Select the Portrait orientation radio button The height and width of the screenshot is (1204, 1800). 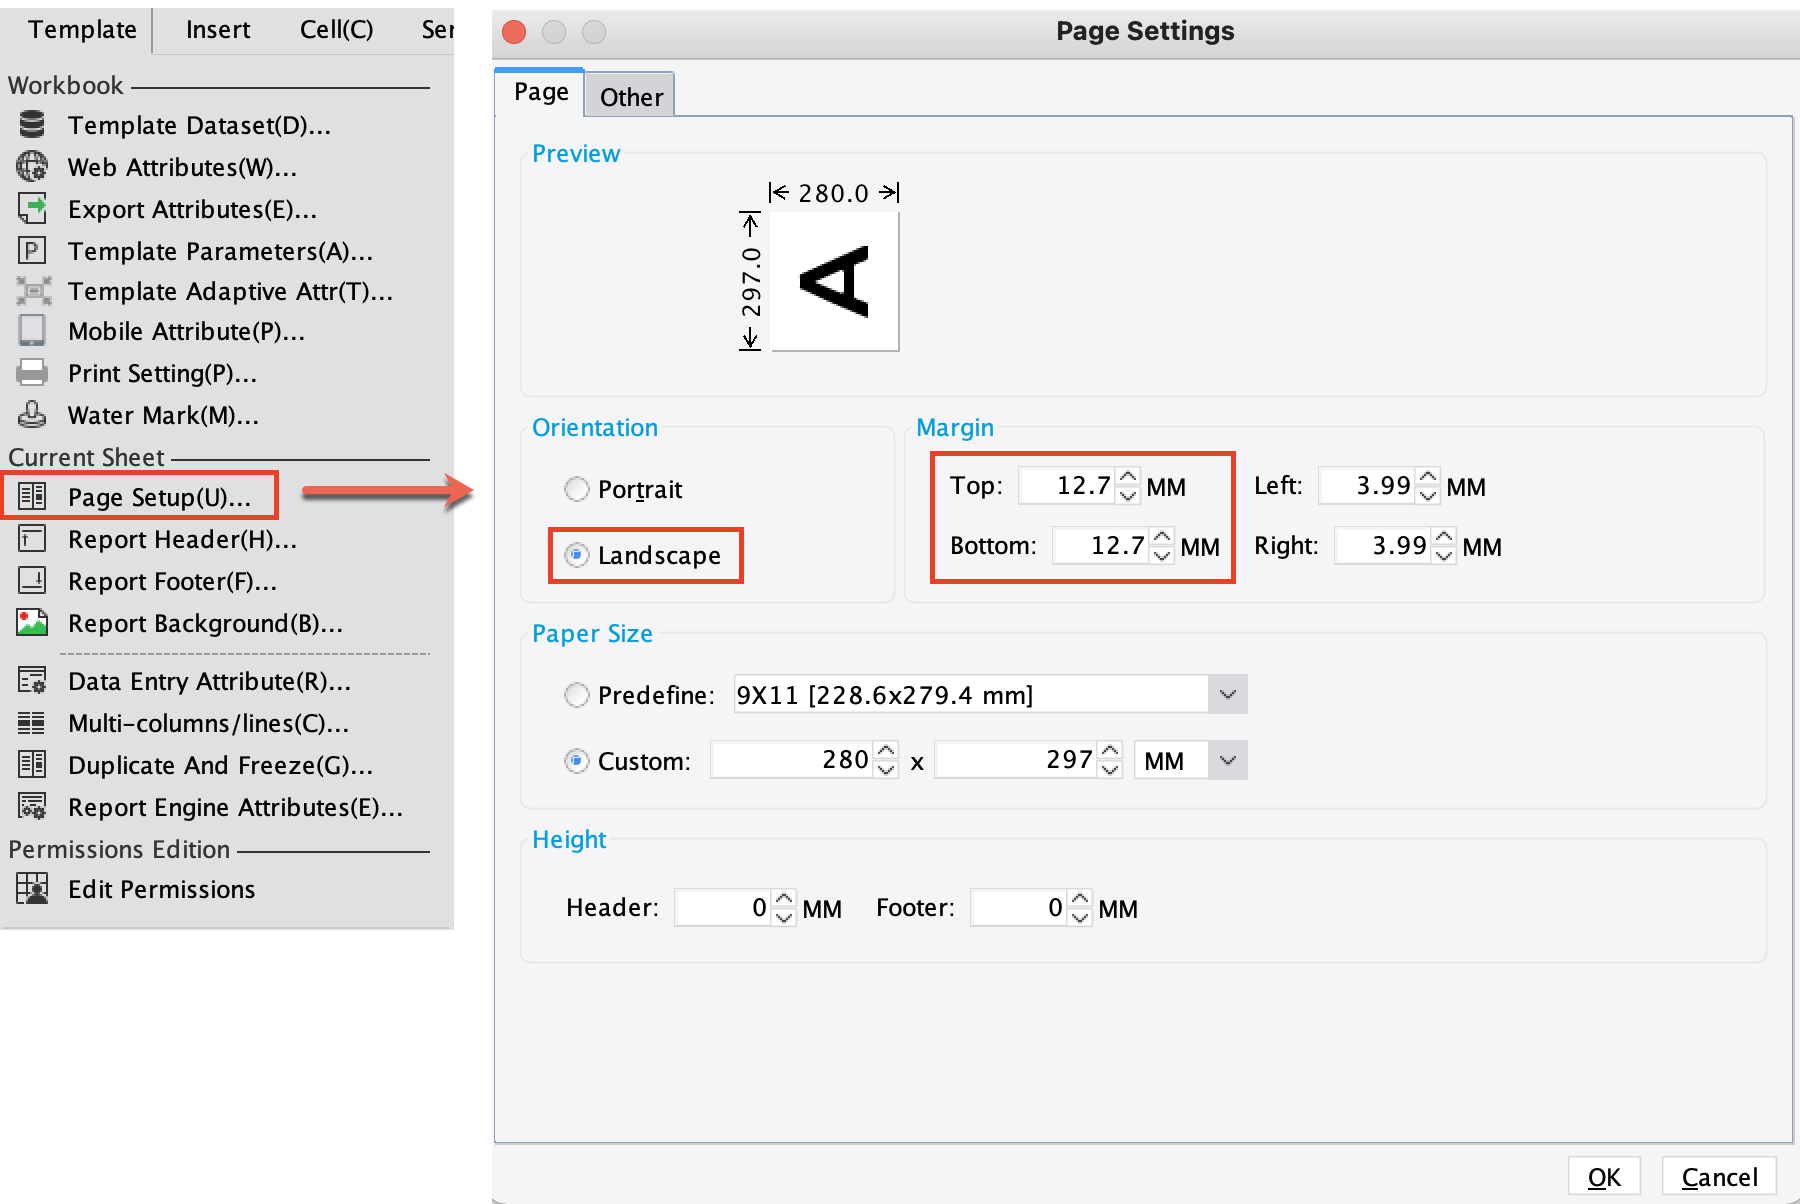click(x=577, y=489)
